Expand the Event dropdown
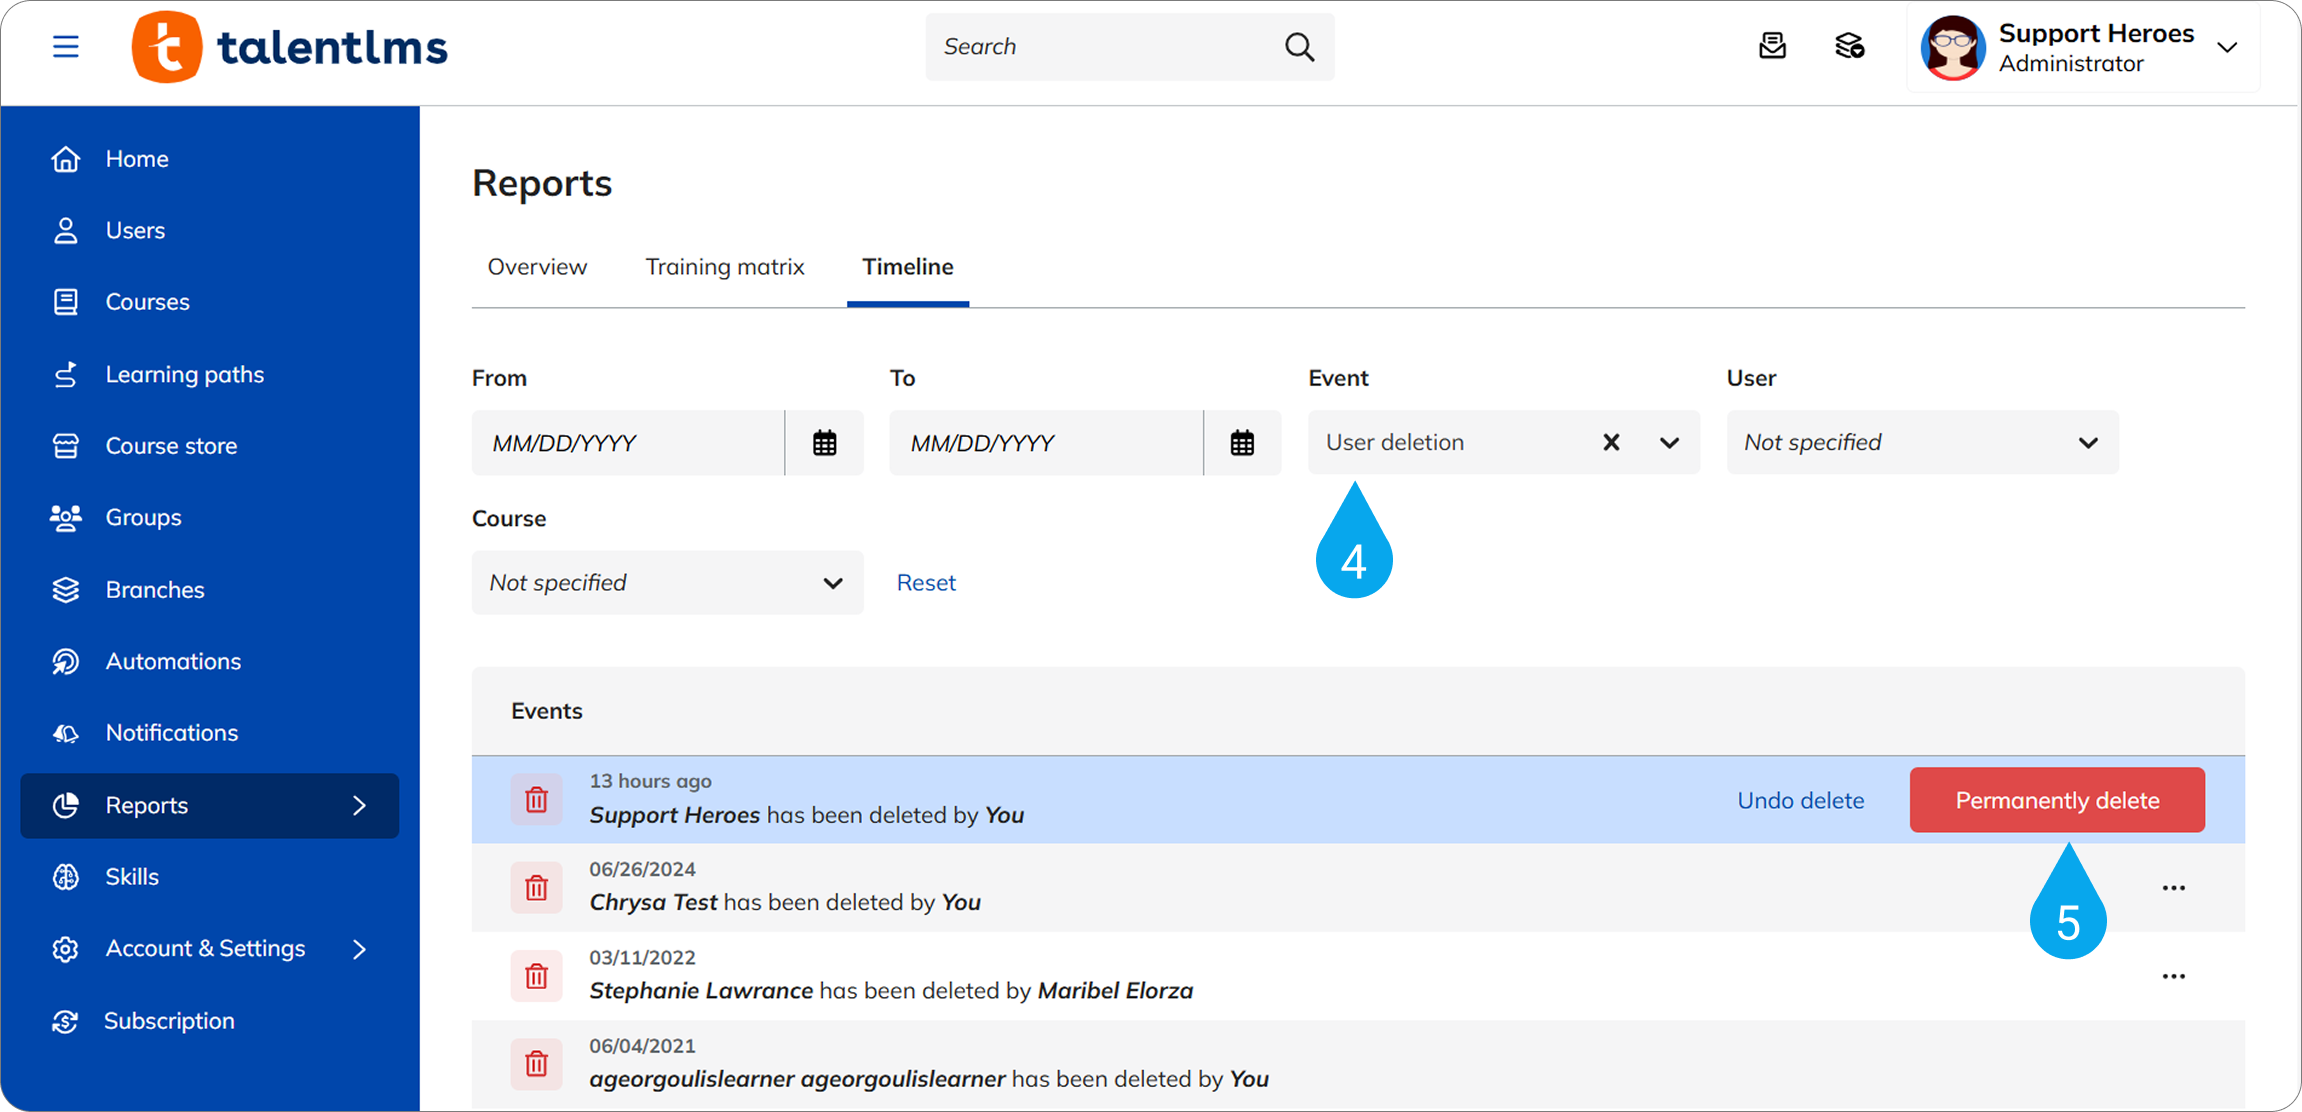Image resolution: width=2302 pixels, height=1112 pixels. tap(1669, 442)
